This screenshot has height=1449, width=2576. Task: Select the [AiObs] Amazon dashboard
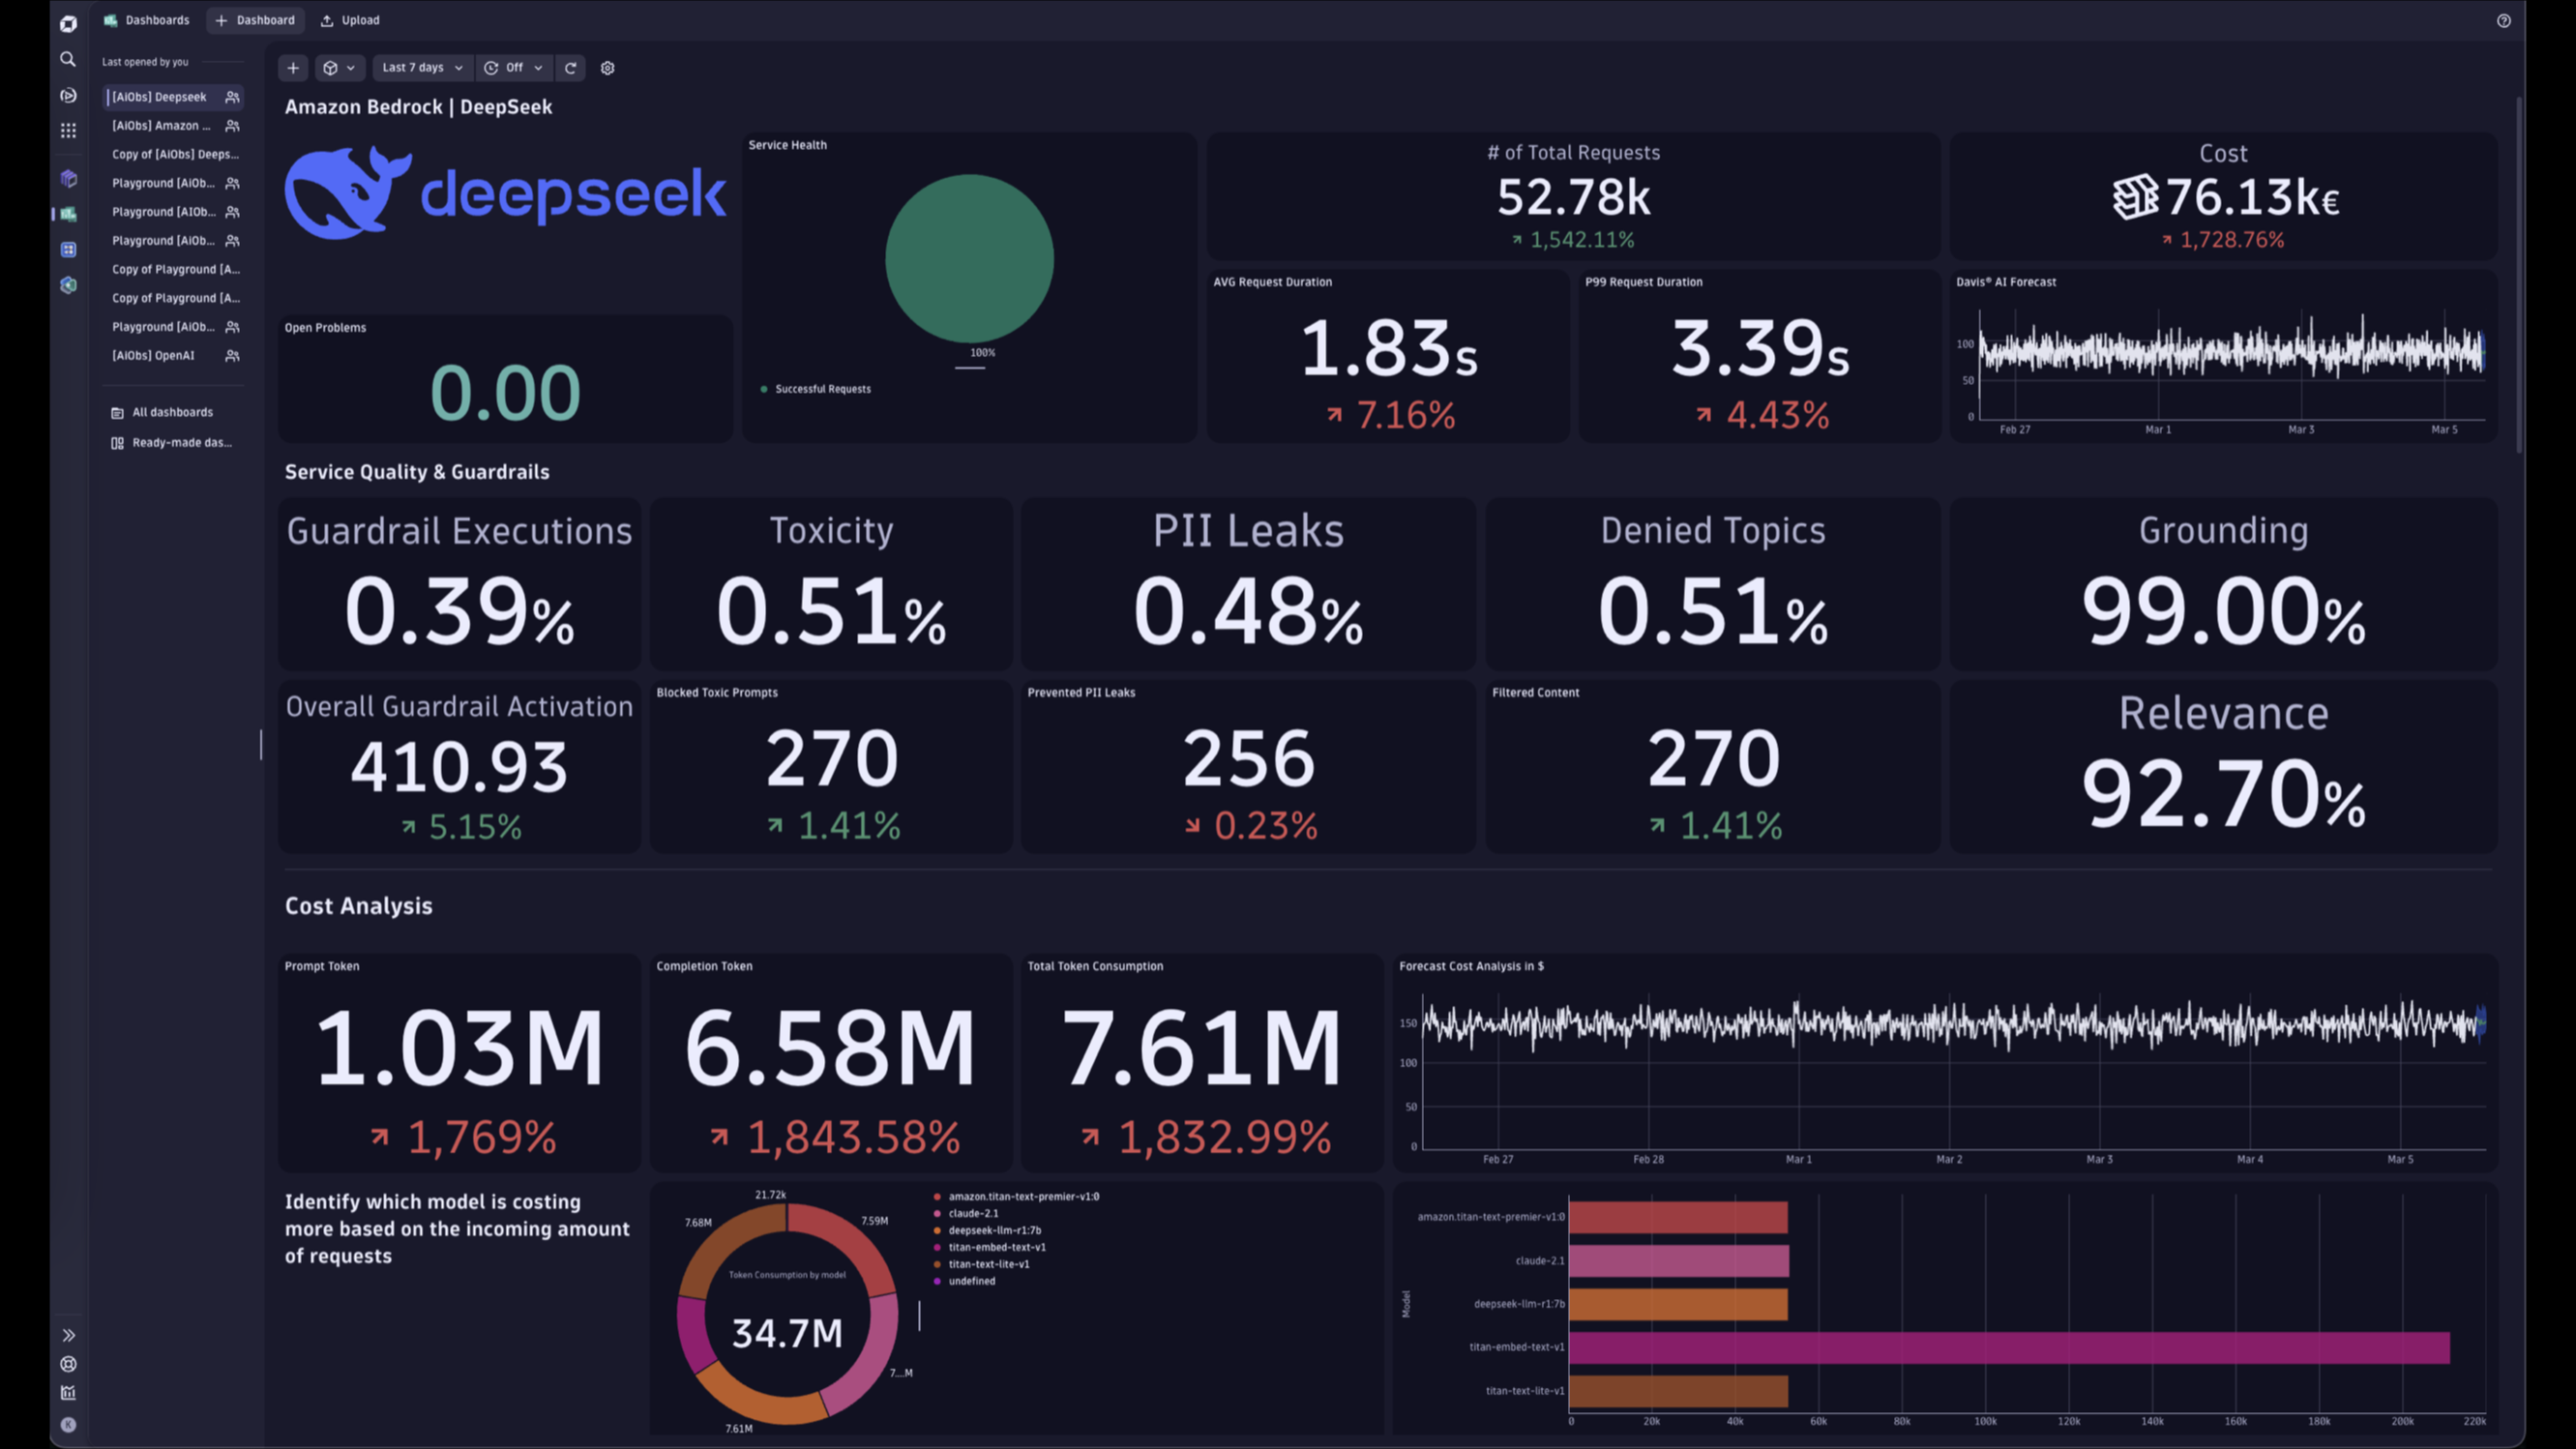(x=174, y=126)
